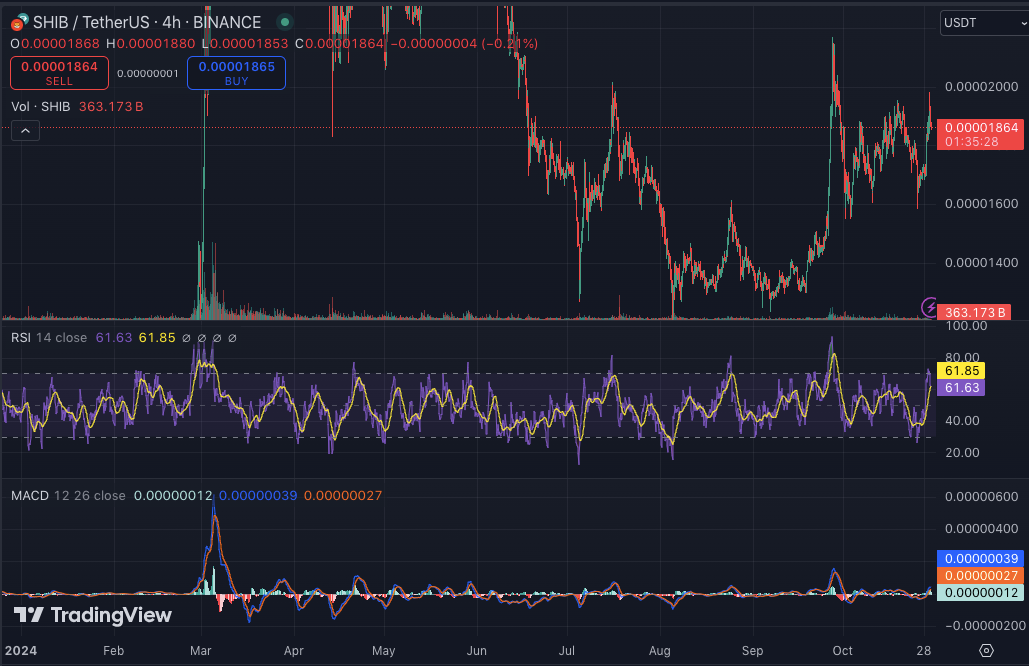This screenshot has height=666, width=1029.
Task: Click the TradingView logo
Action: (x=93, y=615)
